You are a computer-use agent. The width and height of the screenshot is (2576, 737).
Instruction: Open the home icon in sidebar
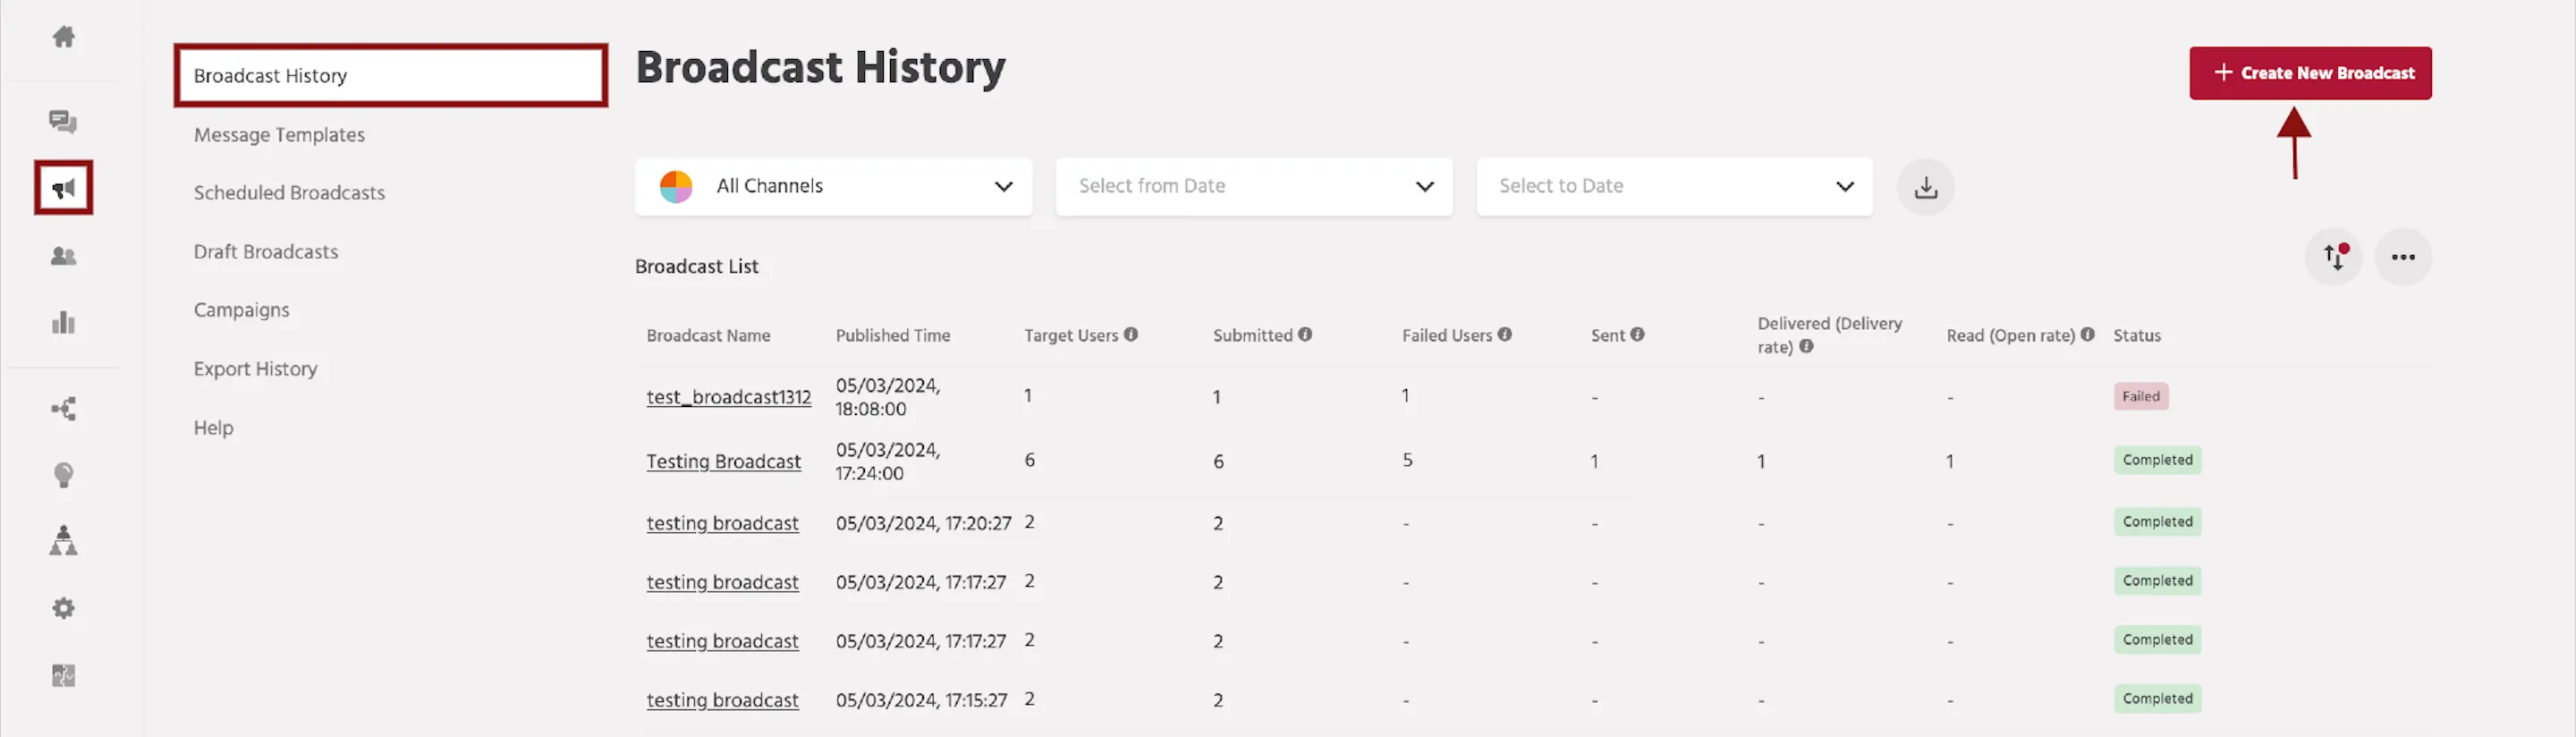(x=63, y=37)
